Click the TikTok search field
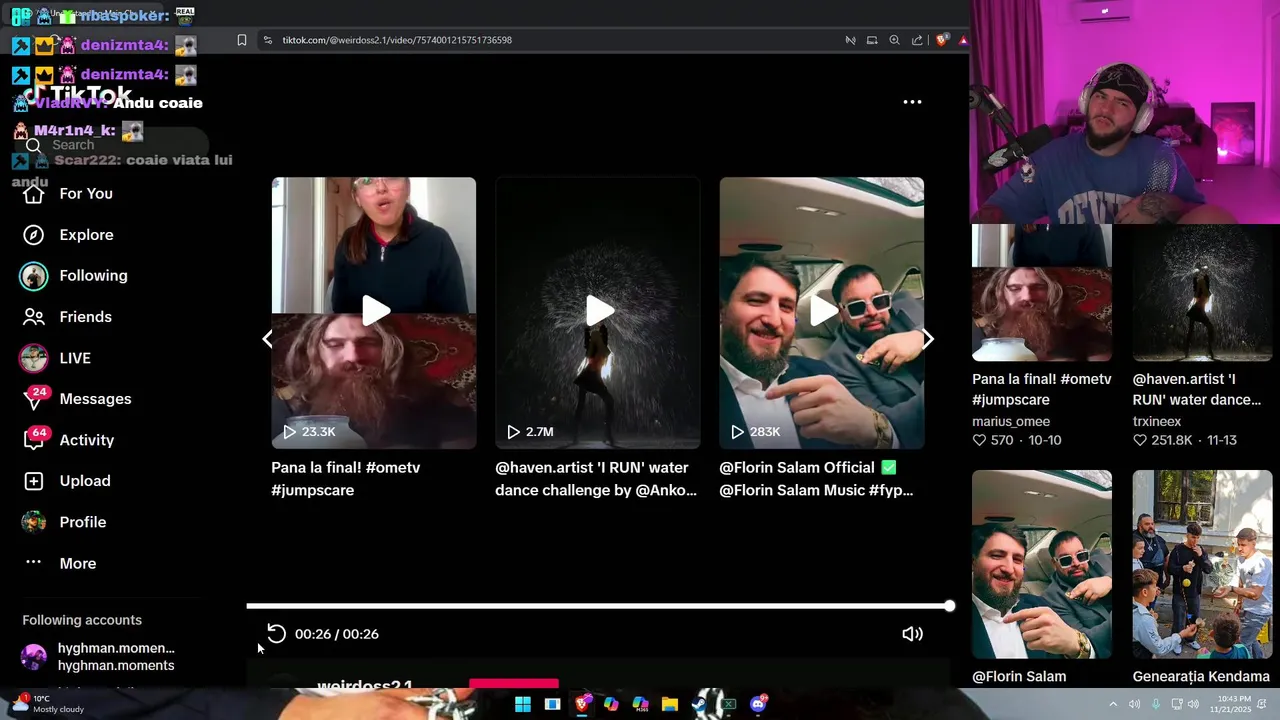 pos(110,145)
